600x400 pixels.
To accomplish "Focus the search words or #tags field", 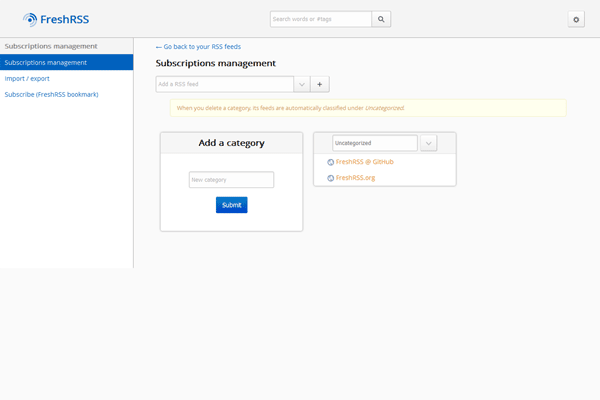I will click(320, 19).
